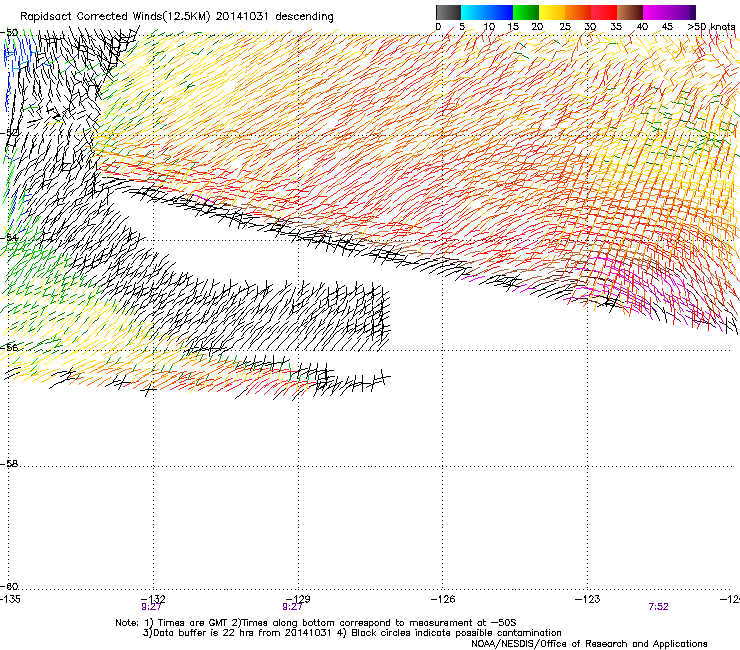Click the blue 10-15 knots legend swatch

500,12
